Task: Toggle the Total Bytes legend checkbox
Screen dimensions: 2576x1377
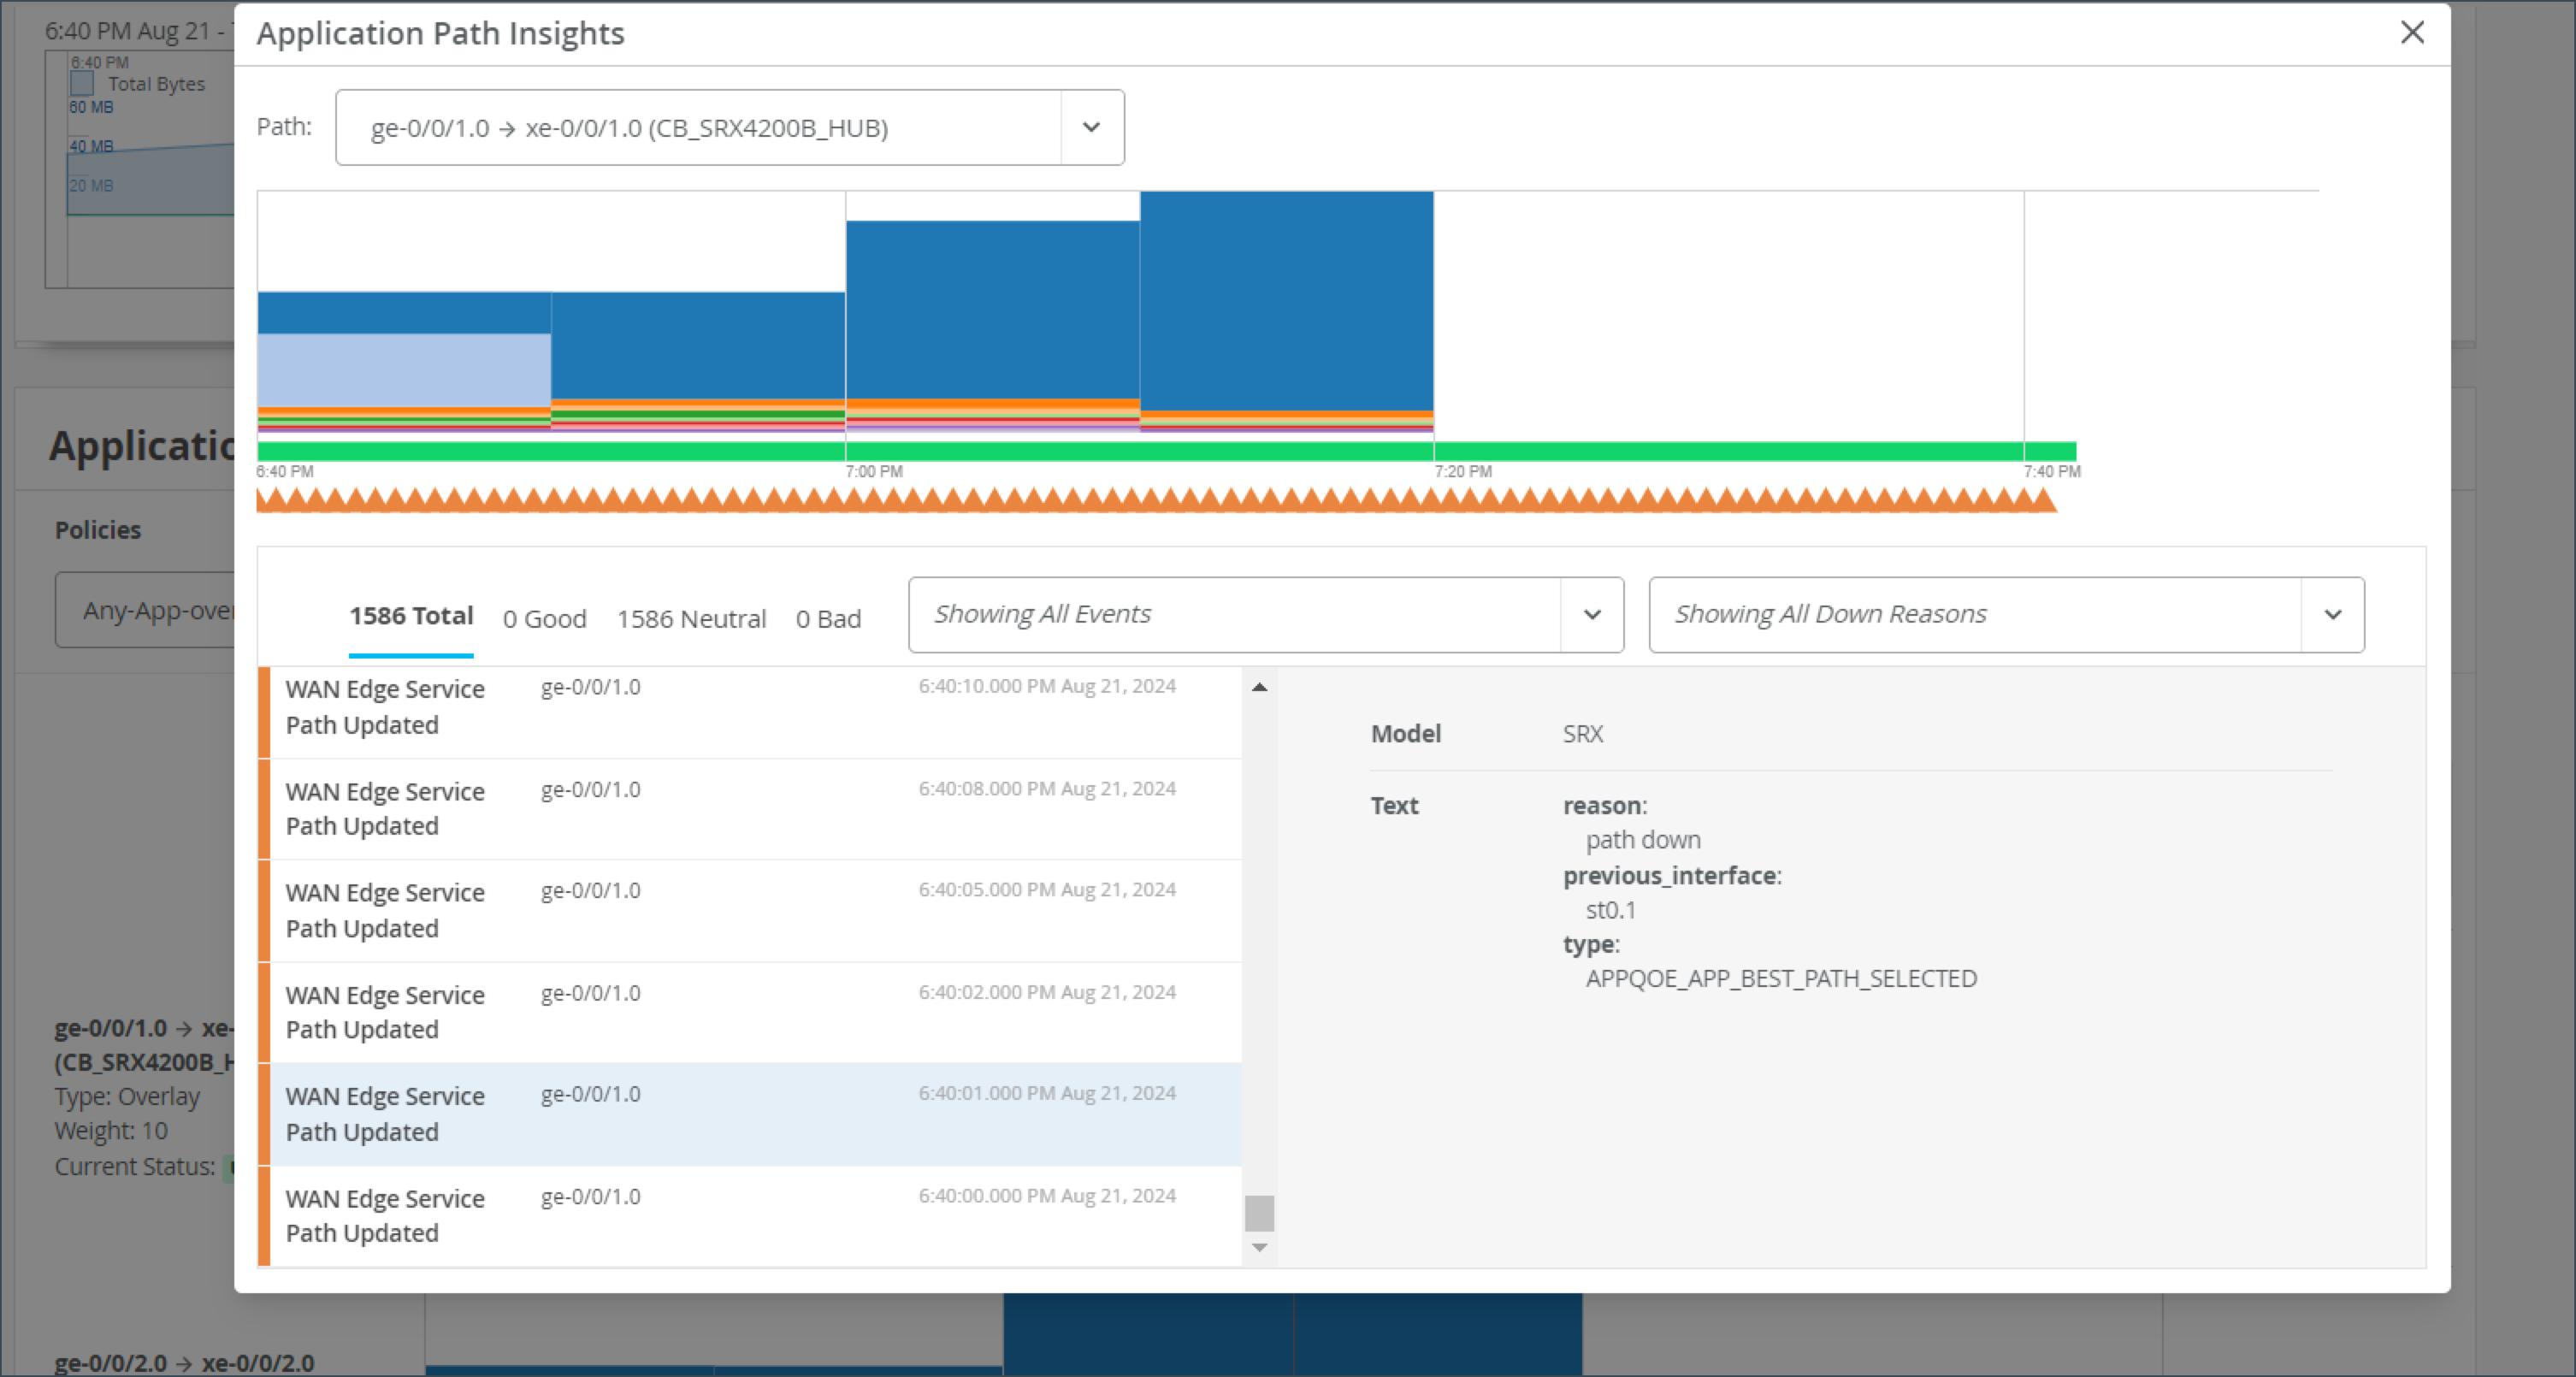Action: coord(82,84)
